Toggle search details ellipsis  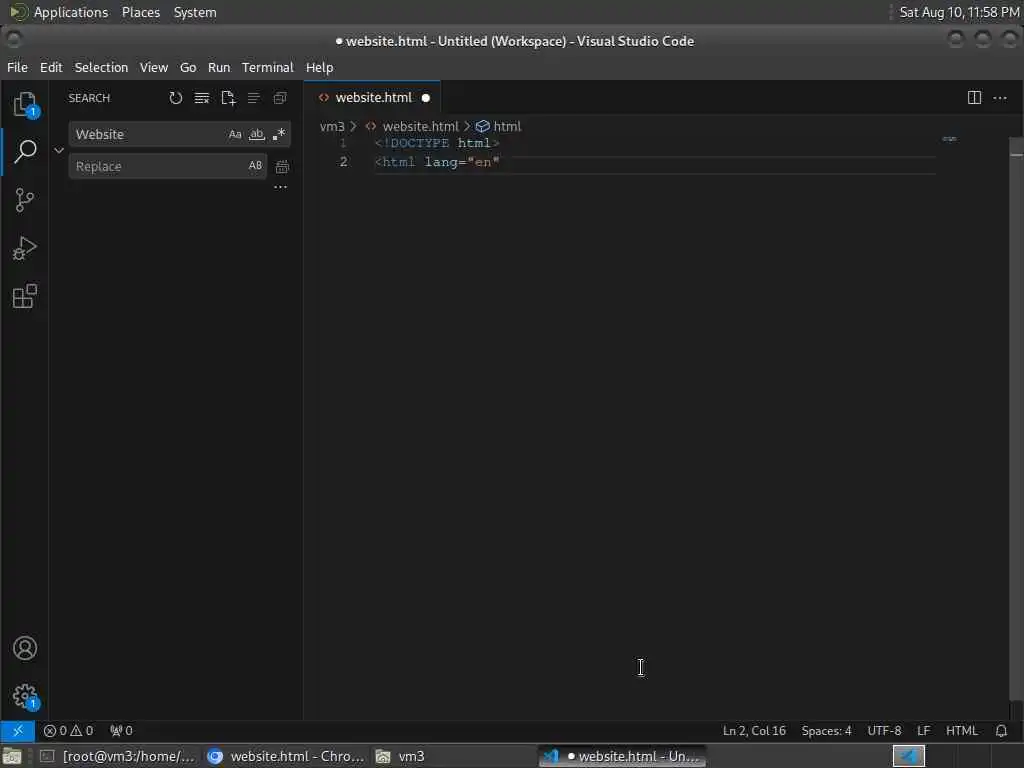pyautogui.click(x=281, y=187)
